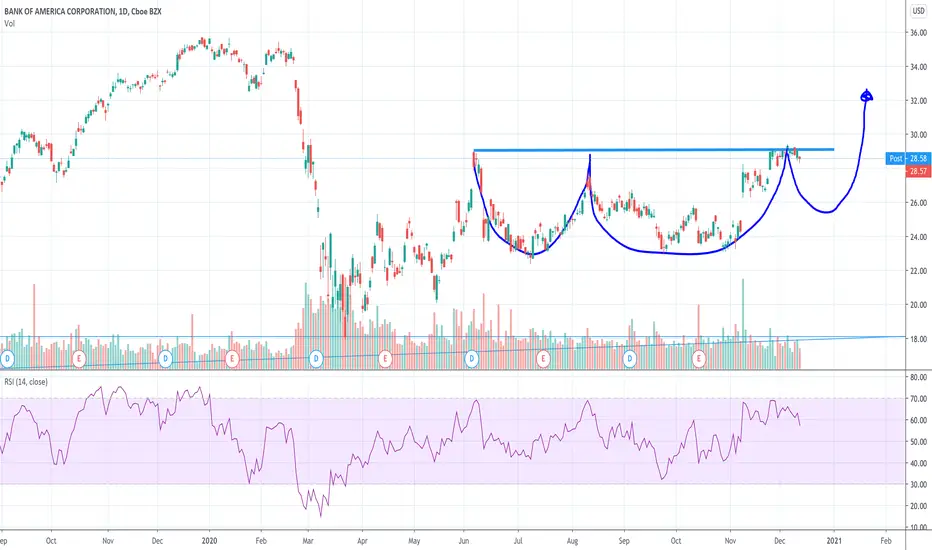Click the 36.00 price axis label
932x550 pixels.
(918, 33)
